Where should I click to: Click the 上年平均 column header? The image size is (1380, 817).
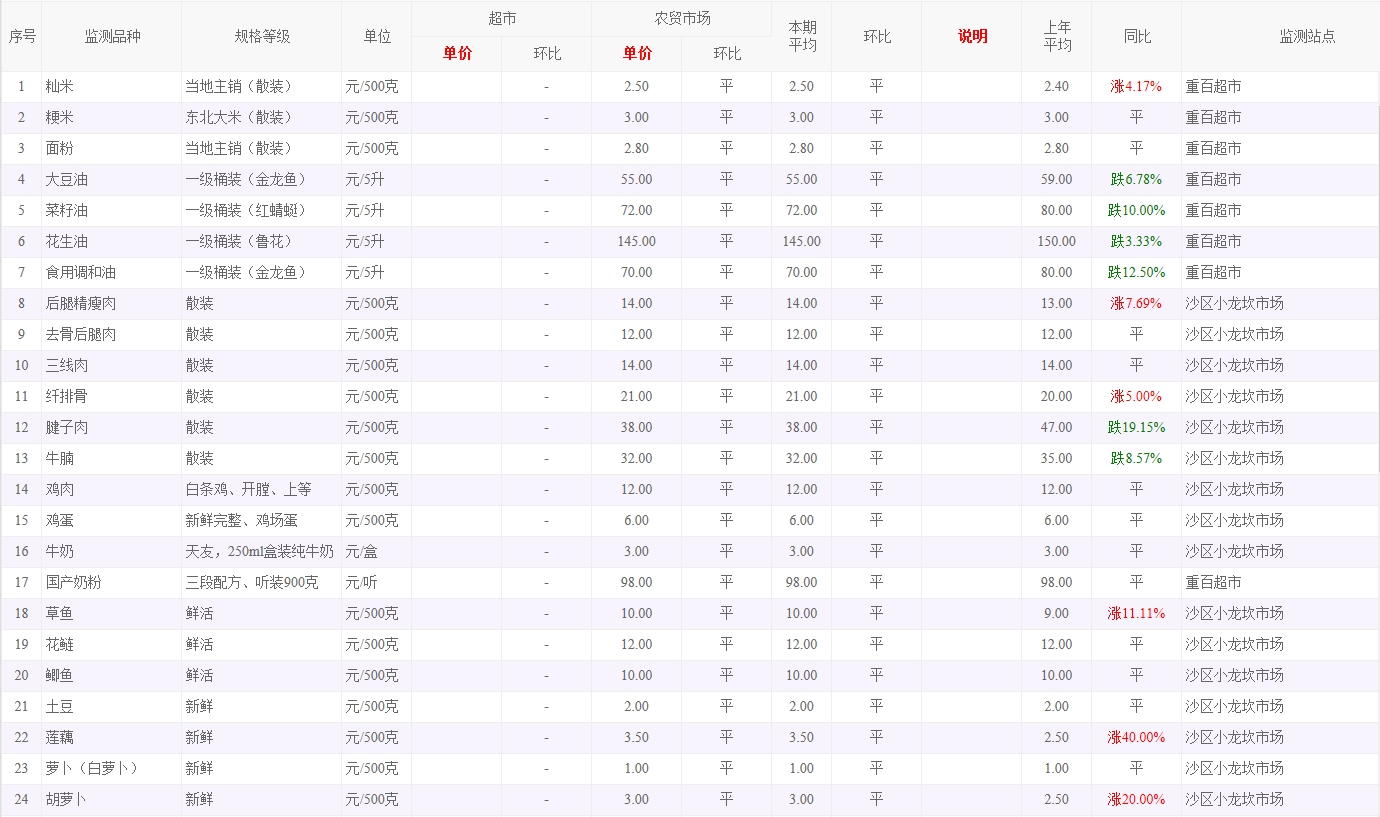click(1057, 36)
